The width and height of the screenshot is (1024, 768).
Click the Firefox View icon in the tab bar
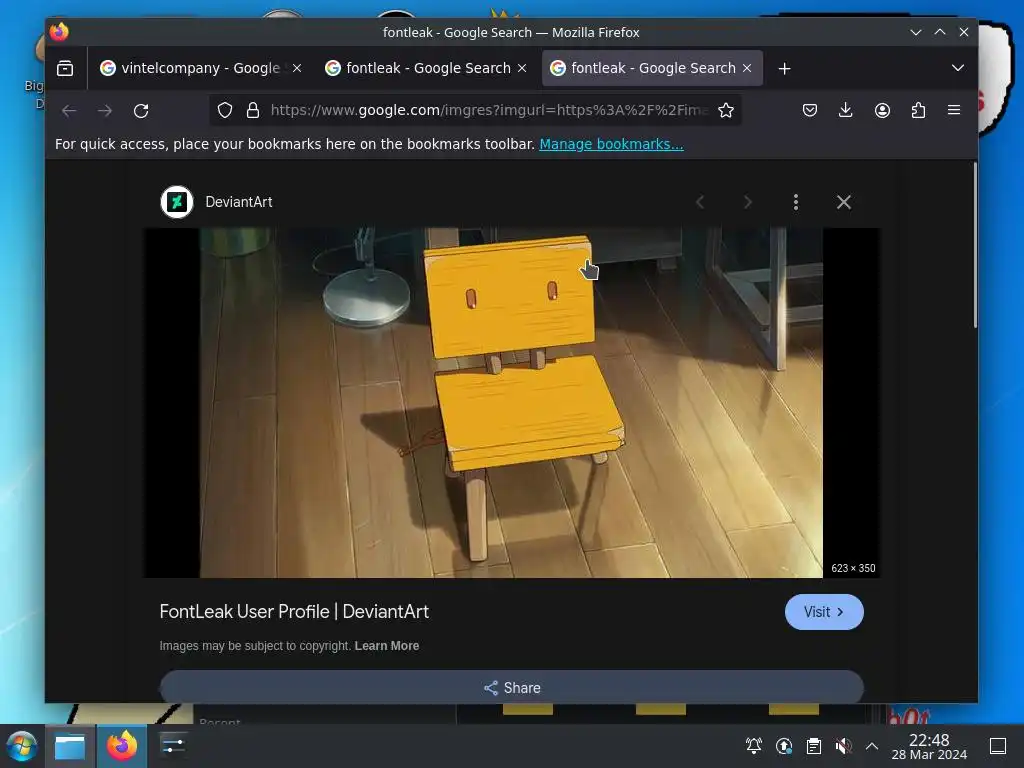pyautogui.click(x=65, y=68)
